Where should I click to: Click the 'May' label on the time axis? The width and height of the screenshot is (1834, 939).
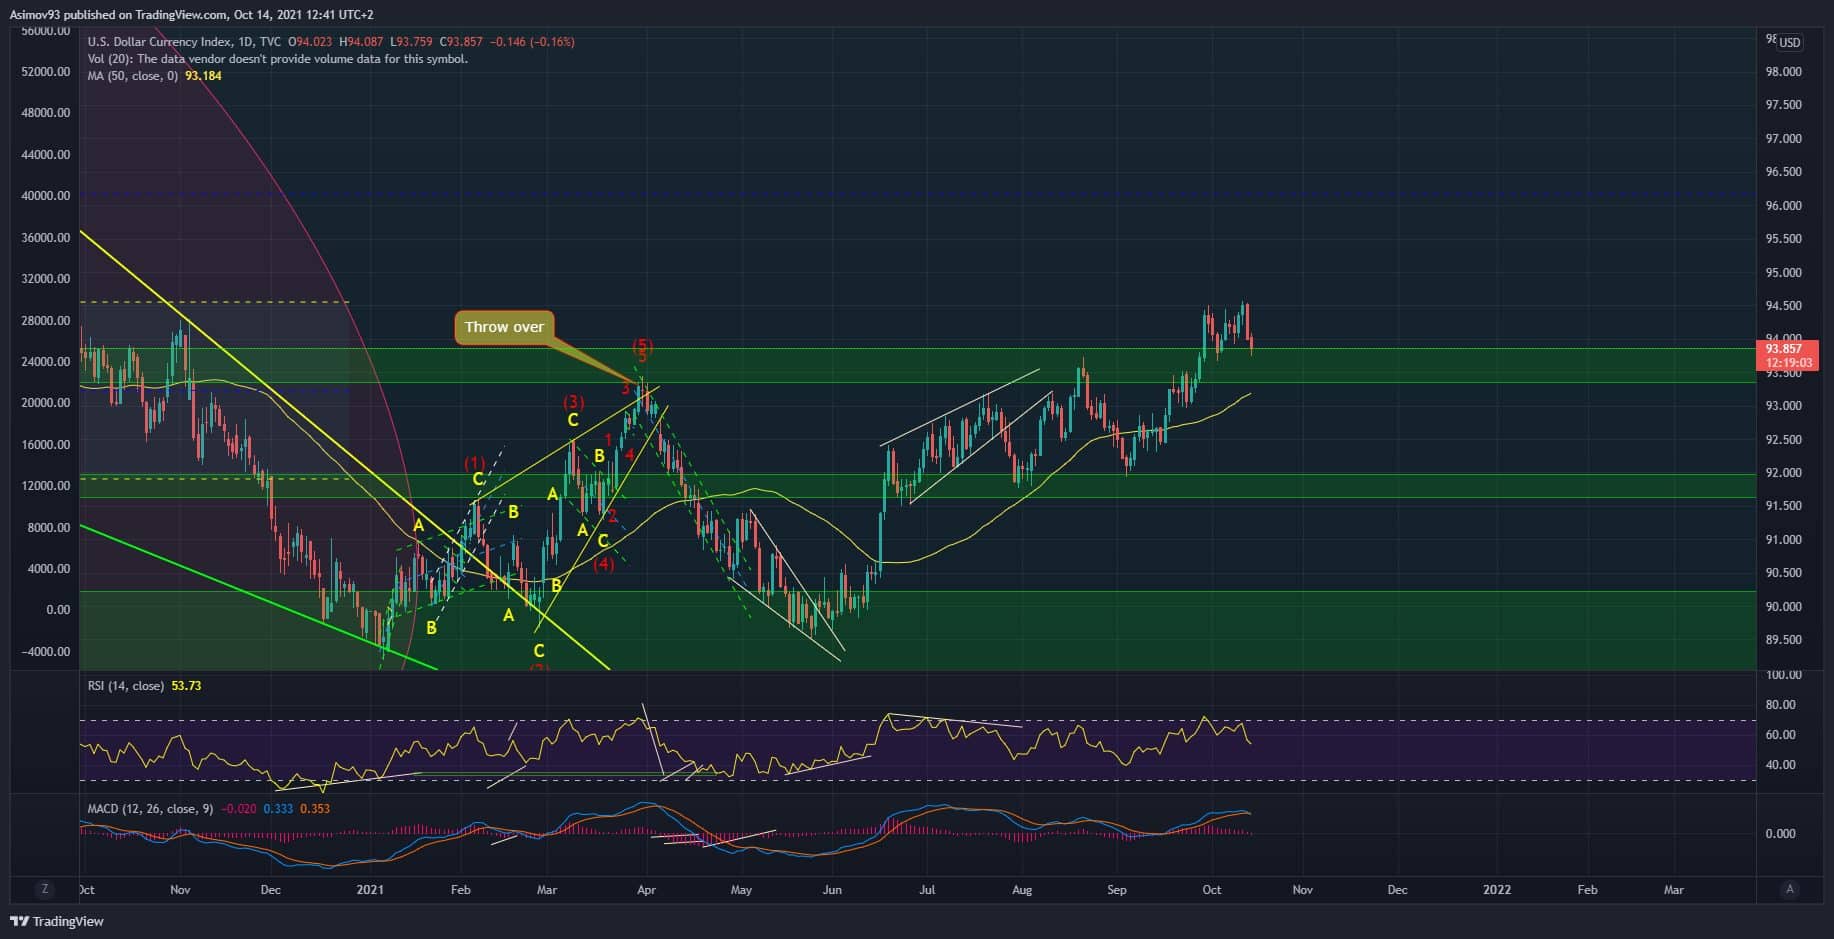coord(741,890)
